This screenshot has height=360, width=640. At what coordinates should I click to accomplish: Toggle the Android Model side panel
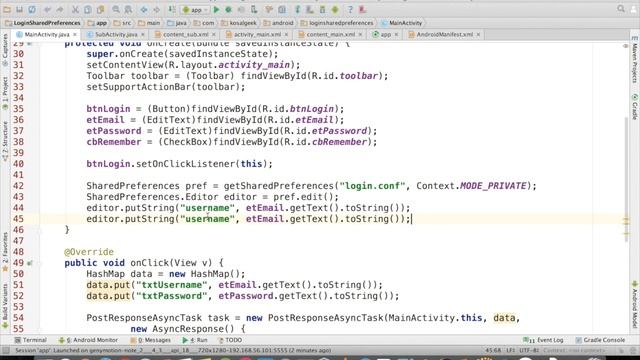(x=635, y=304)
